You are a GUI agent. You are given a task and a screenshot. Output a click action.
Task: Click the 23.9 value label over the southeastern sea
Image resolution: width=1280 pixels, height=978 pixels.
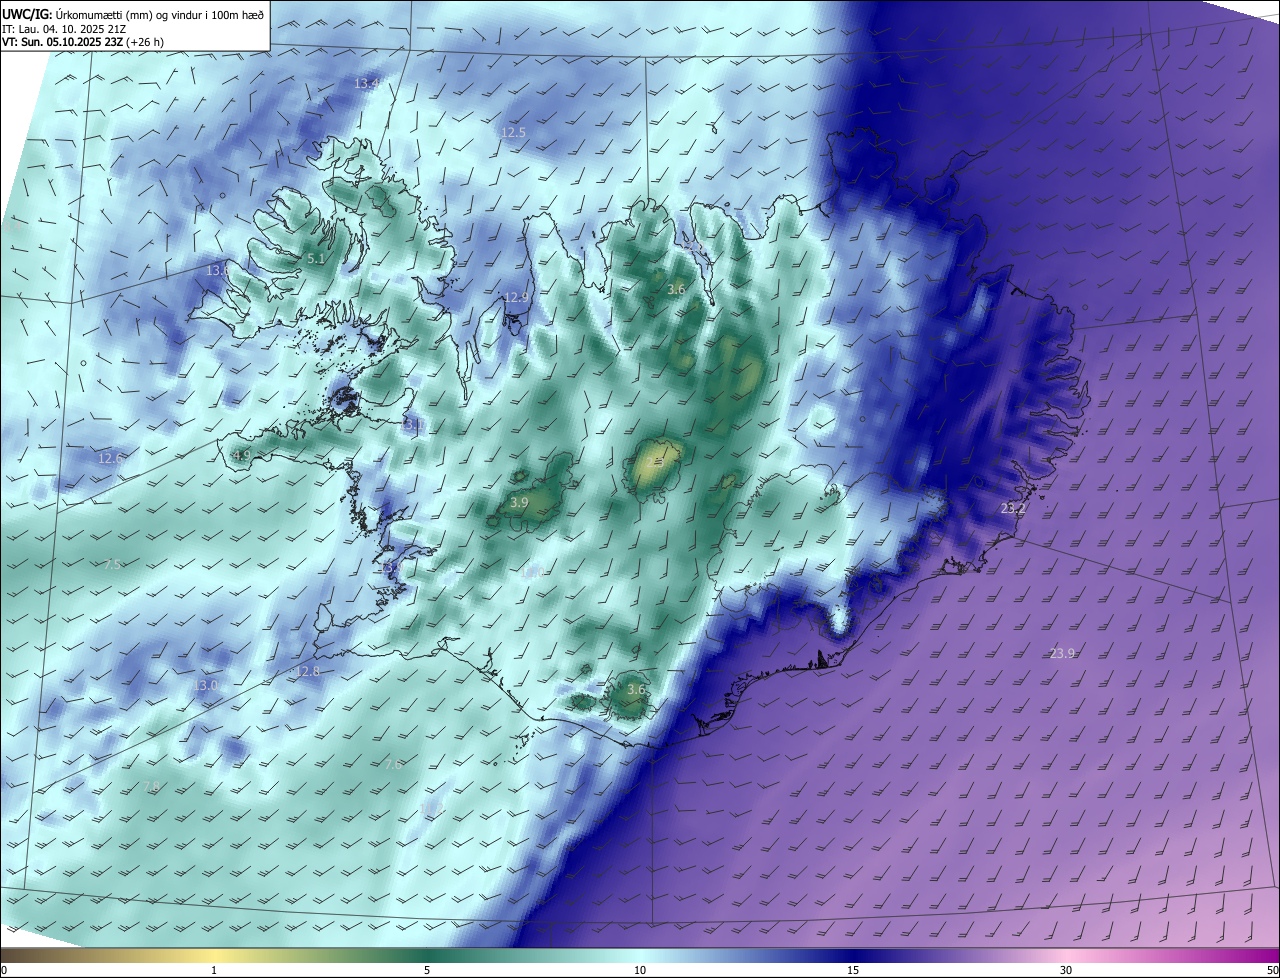pyautogui.click(x=1062, y=653)
